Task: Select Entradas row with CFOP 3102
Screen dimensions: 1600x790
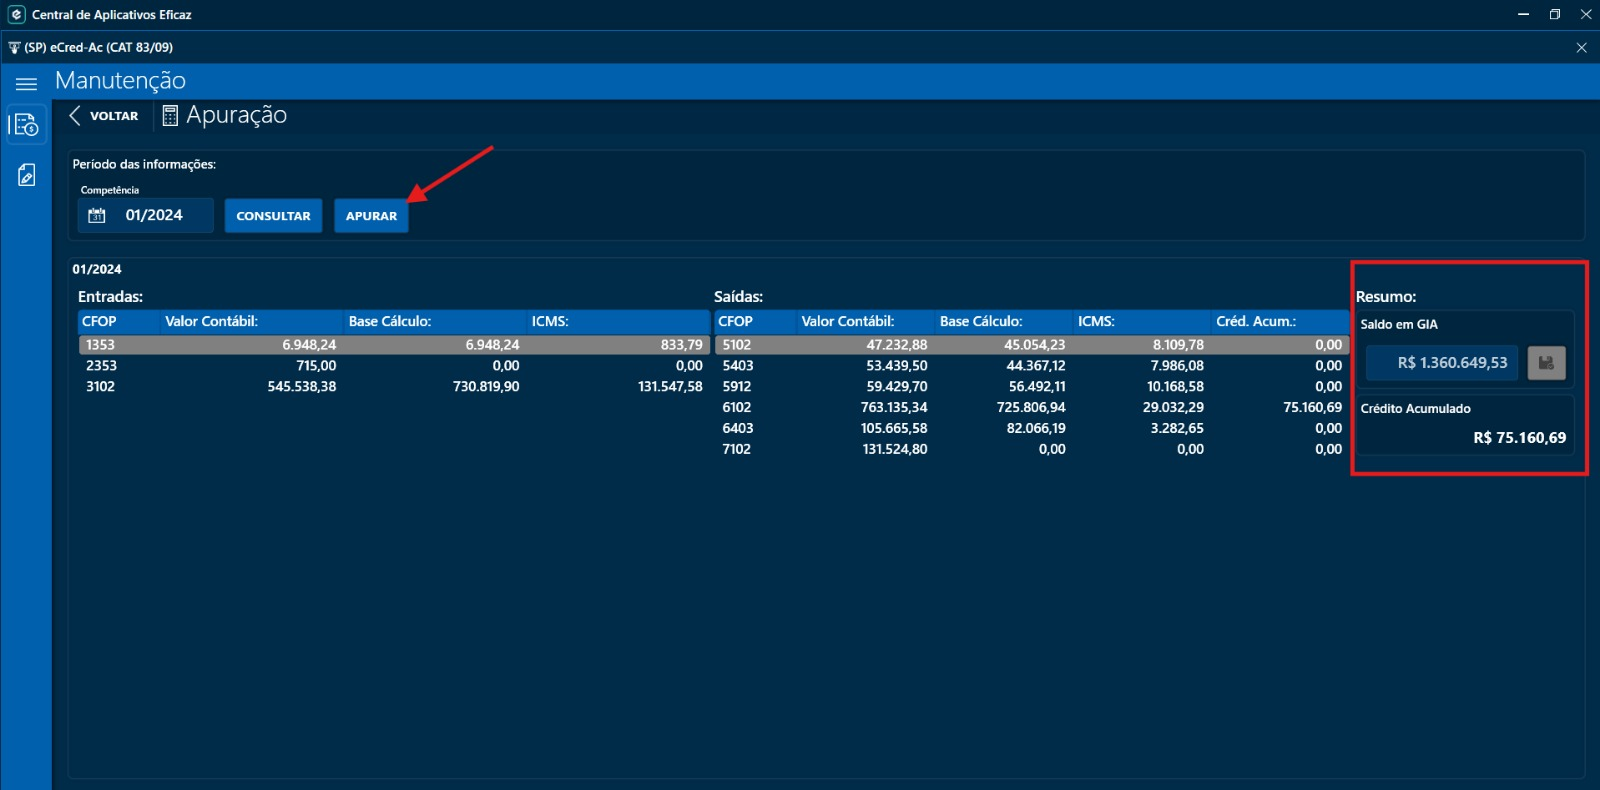Action: tap(393, 387)
